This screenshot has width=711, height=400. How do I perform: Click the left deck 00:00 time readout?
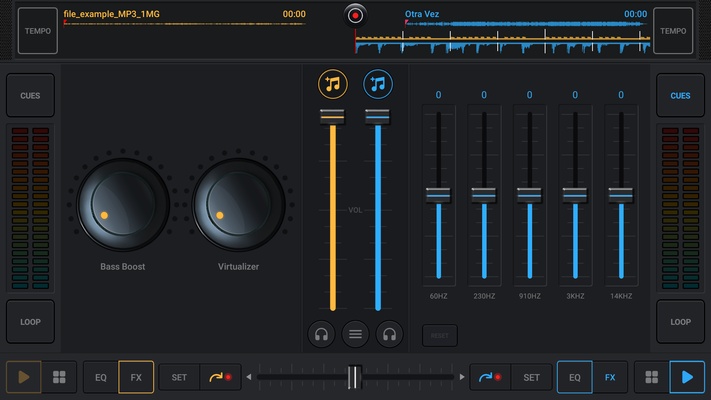click(x=294, y=14)
